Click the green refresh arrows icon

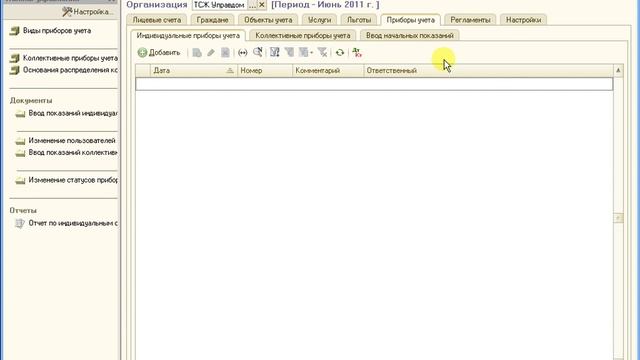tap(340, 53)
